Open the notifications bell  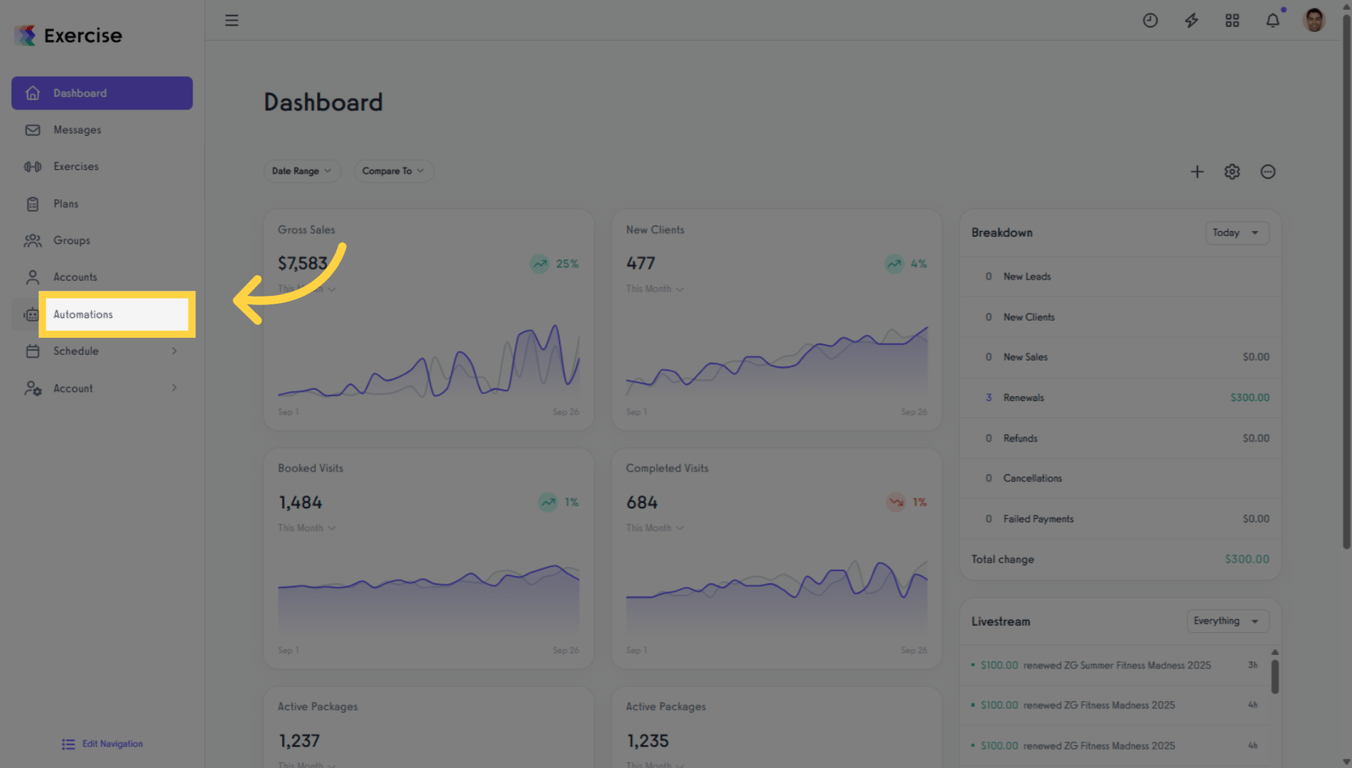[1273, 20]
